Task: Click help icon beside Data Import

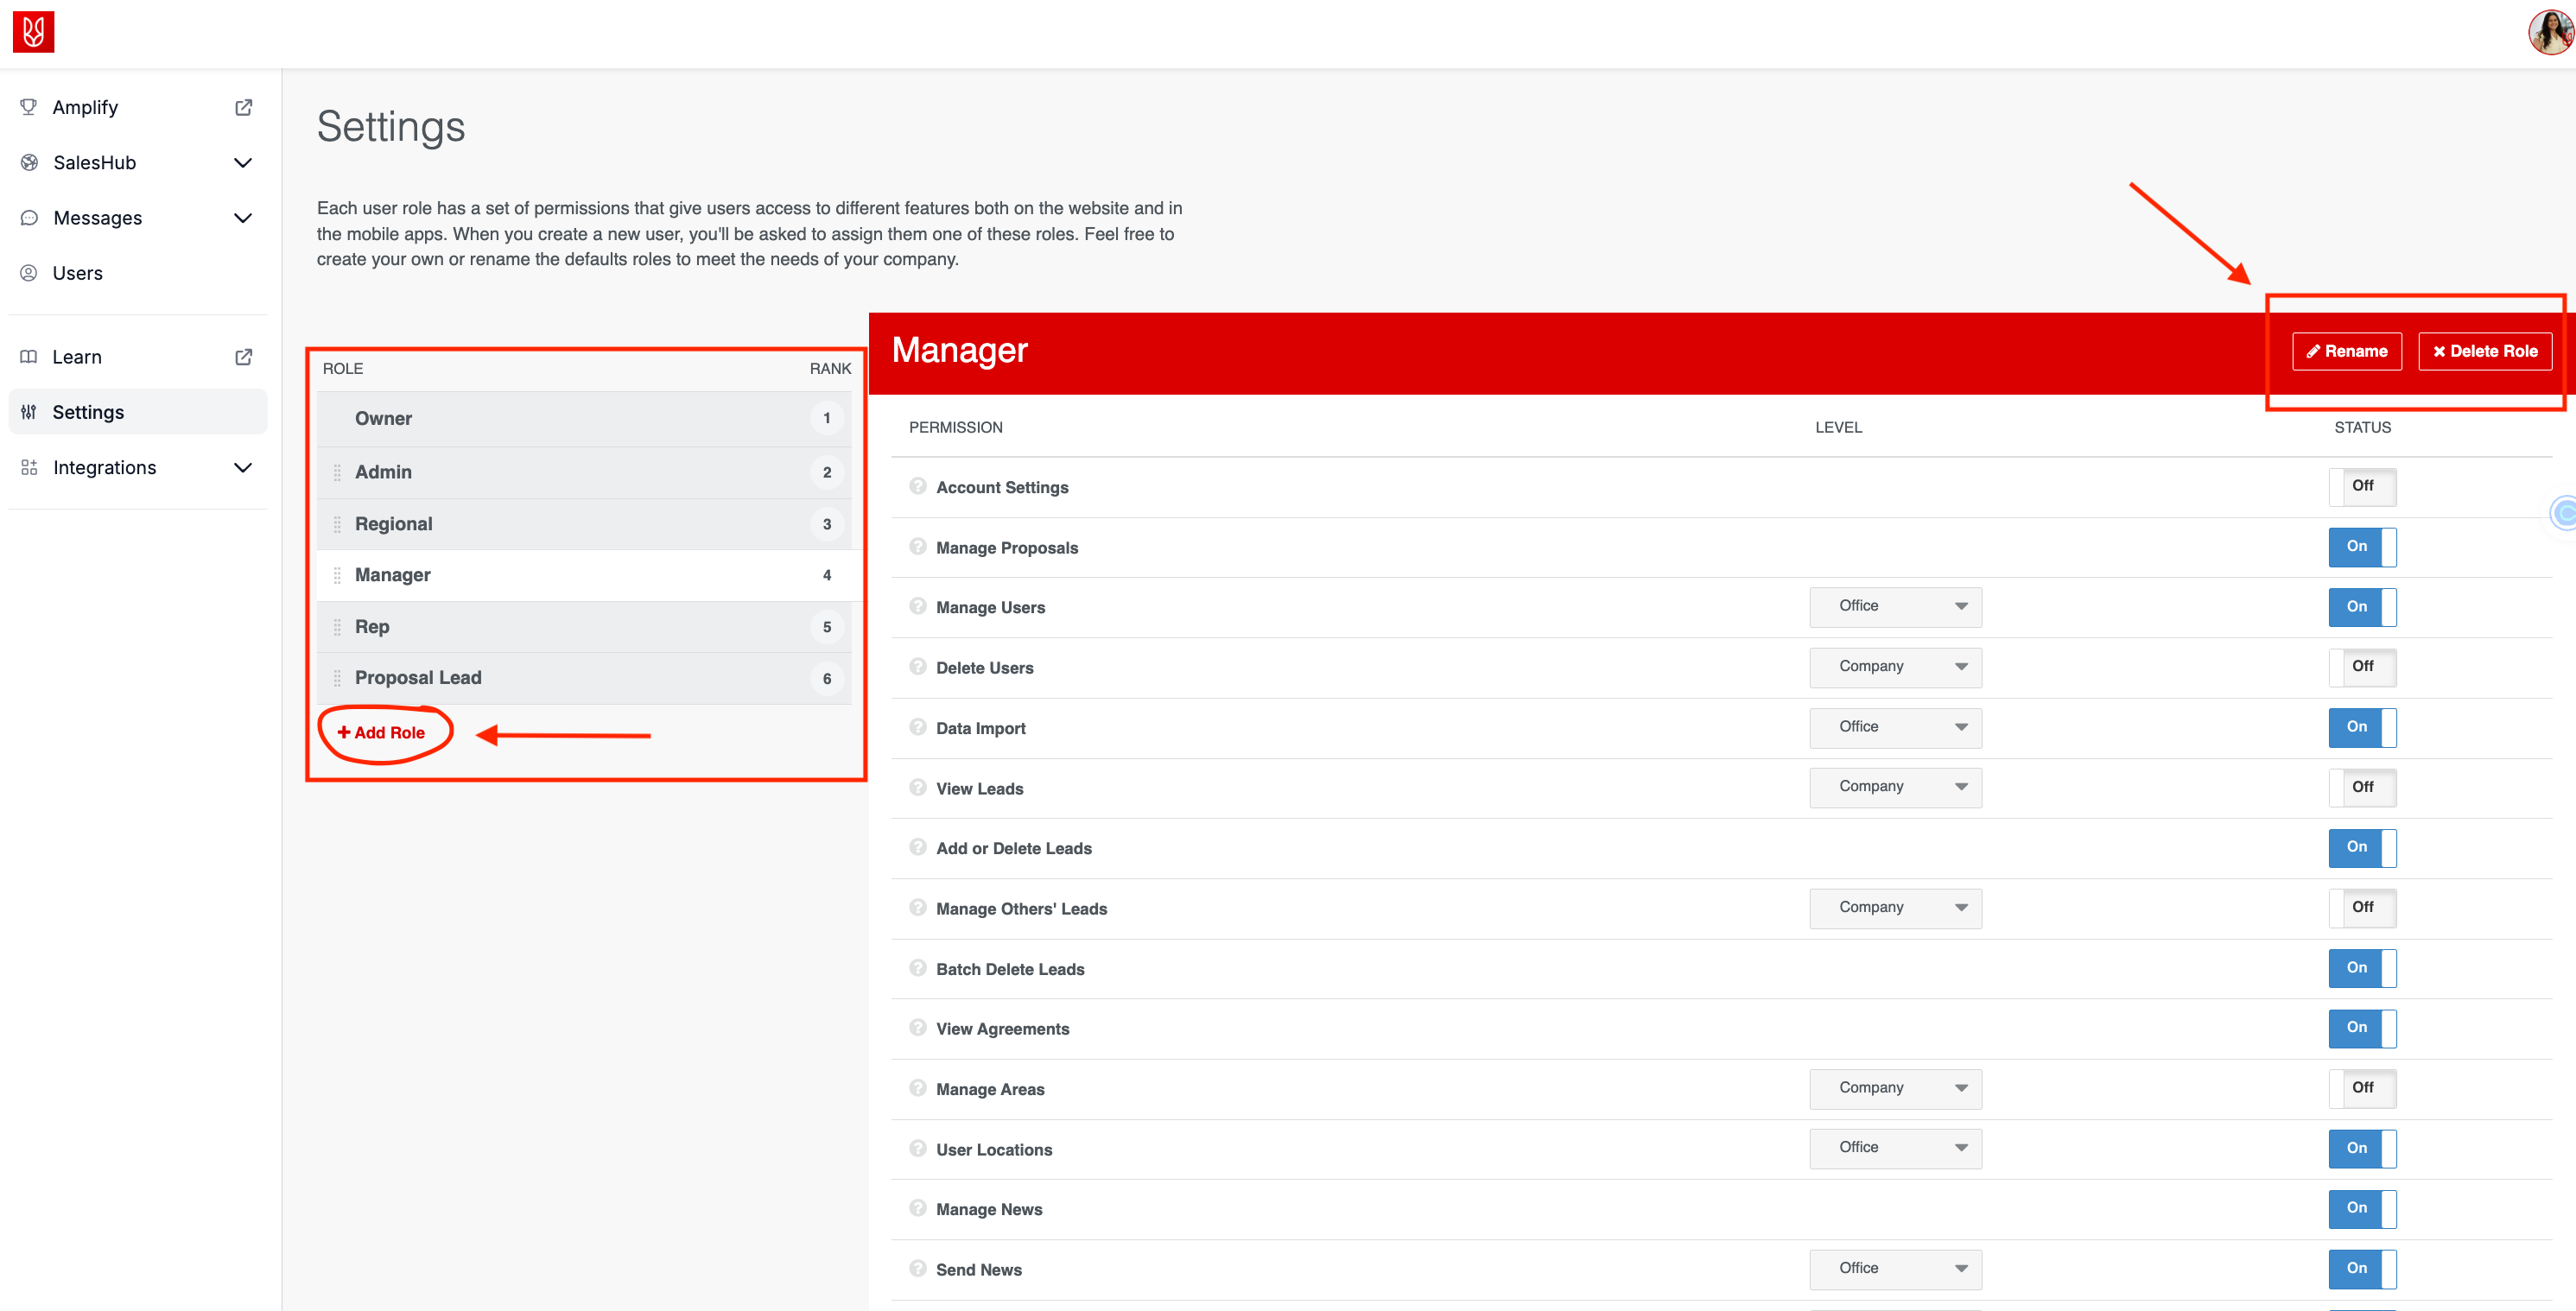Action: 918,726
